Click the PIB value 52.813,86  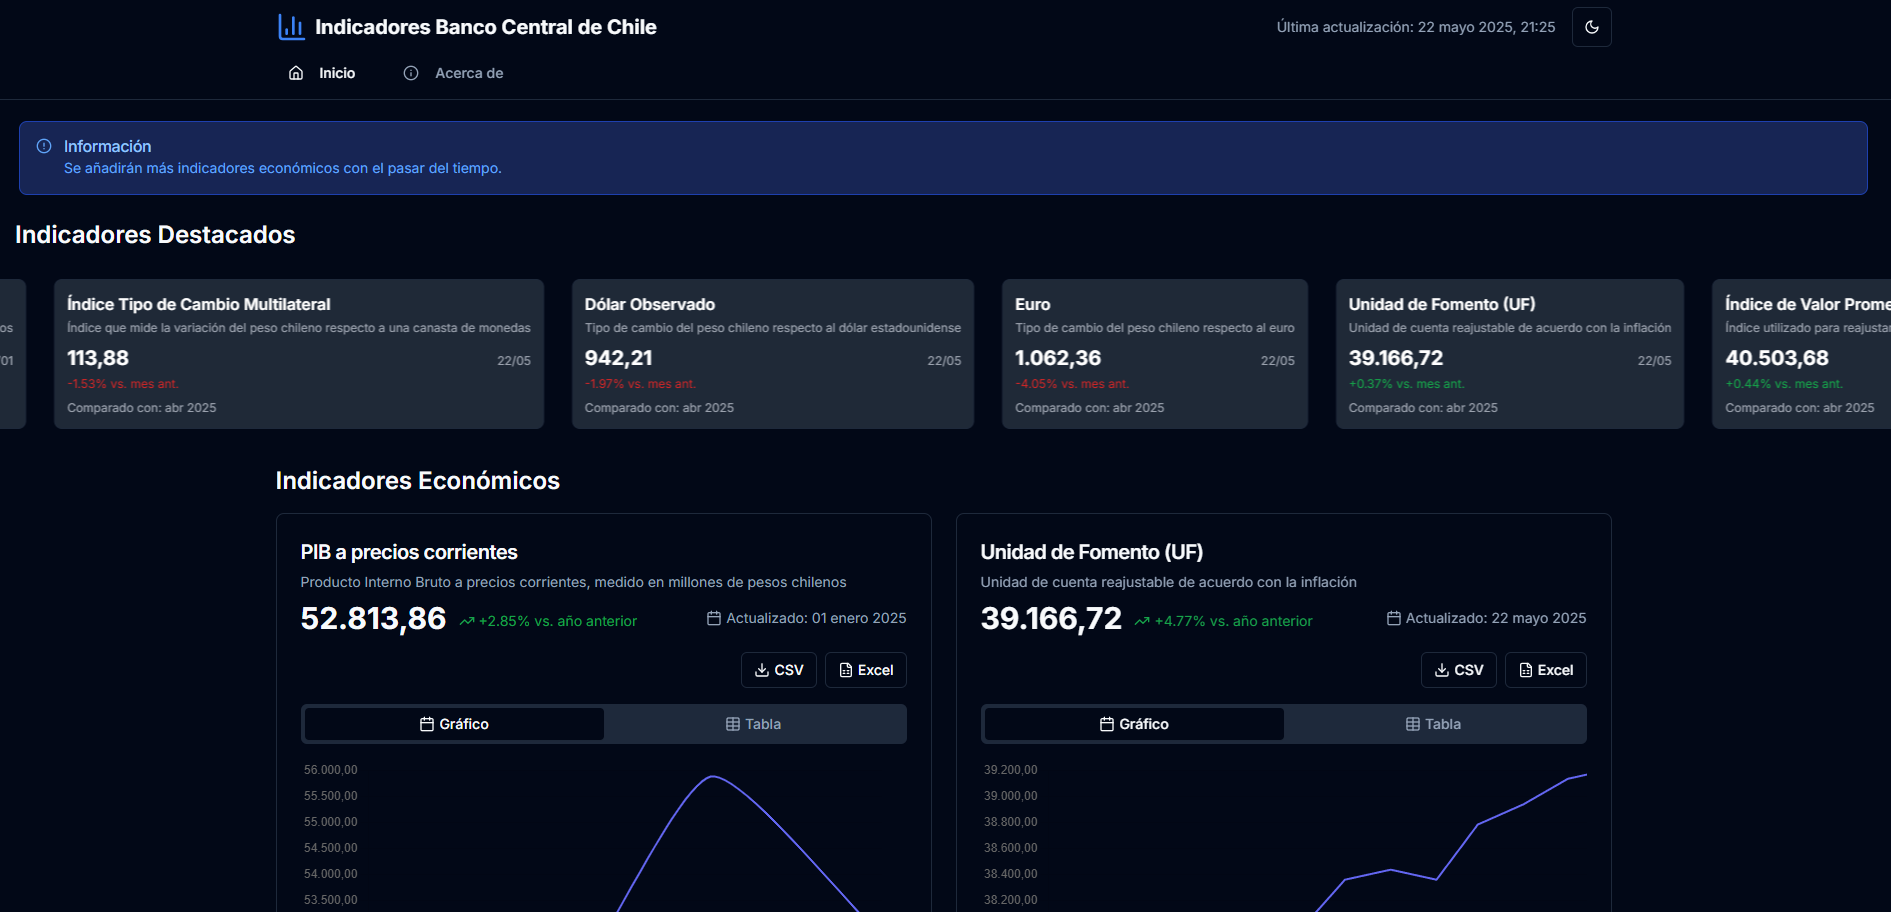click(x=373, y=619)
